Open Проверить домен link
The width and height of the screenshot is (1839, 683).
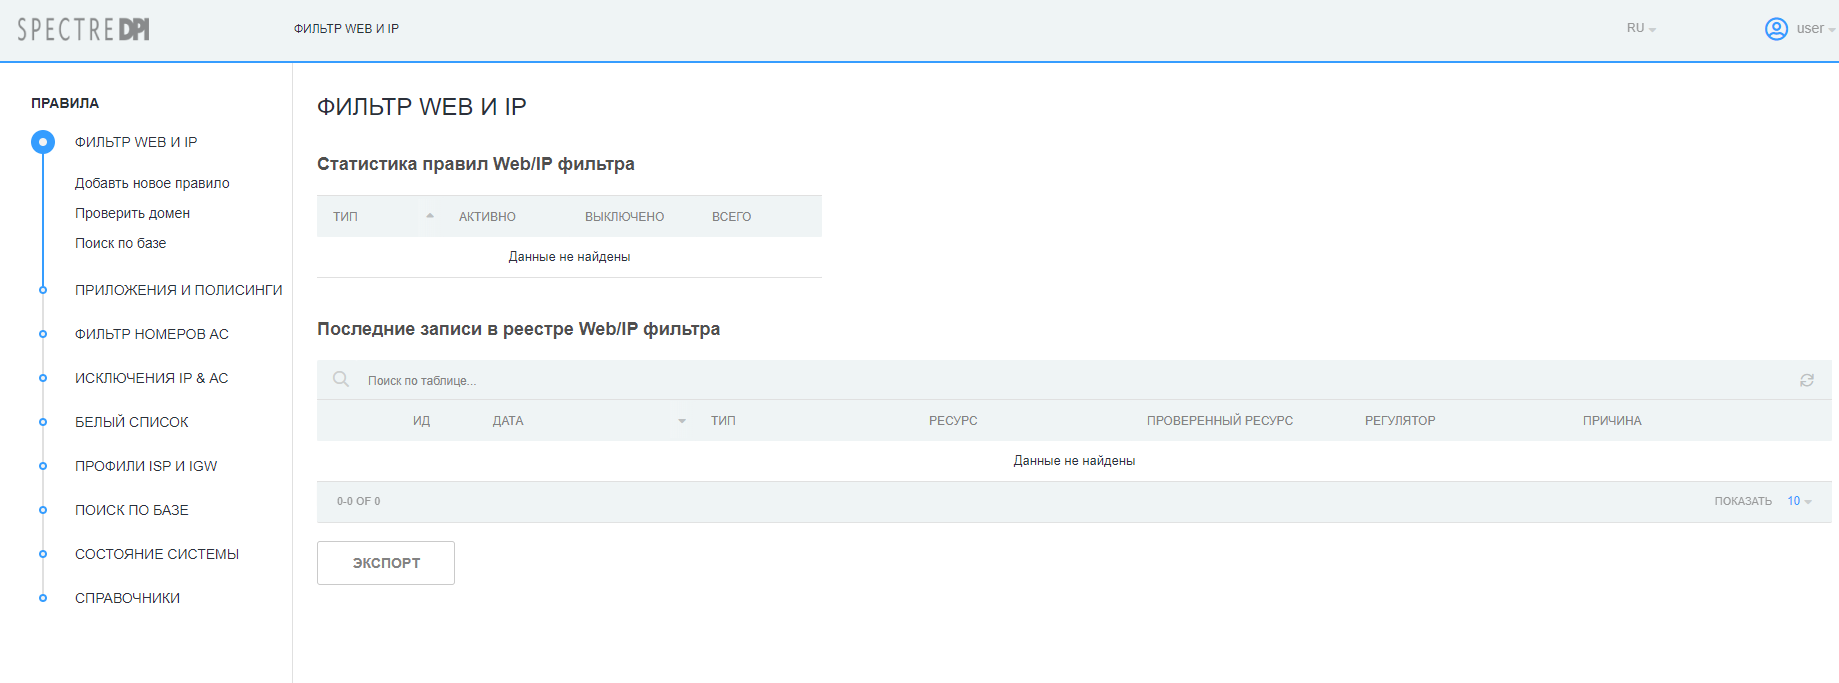(x=132, y=213)
